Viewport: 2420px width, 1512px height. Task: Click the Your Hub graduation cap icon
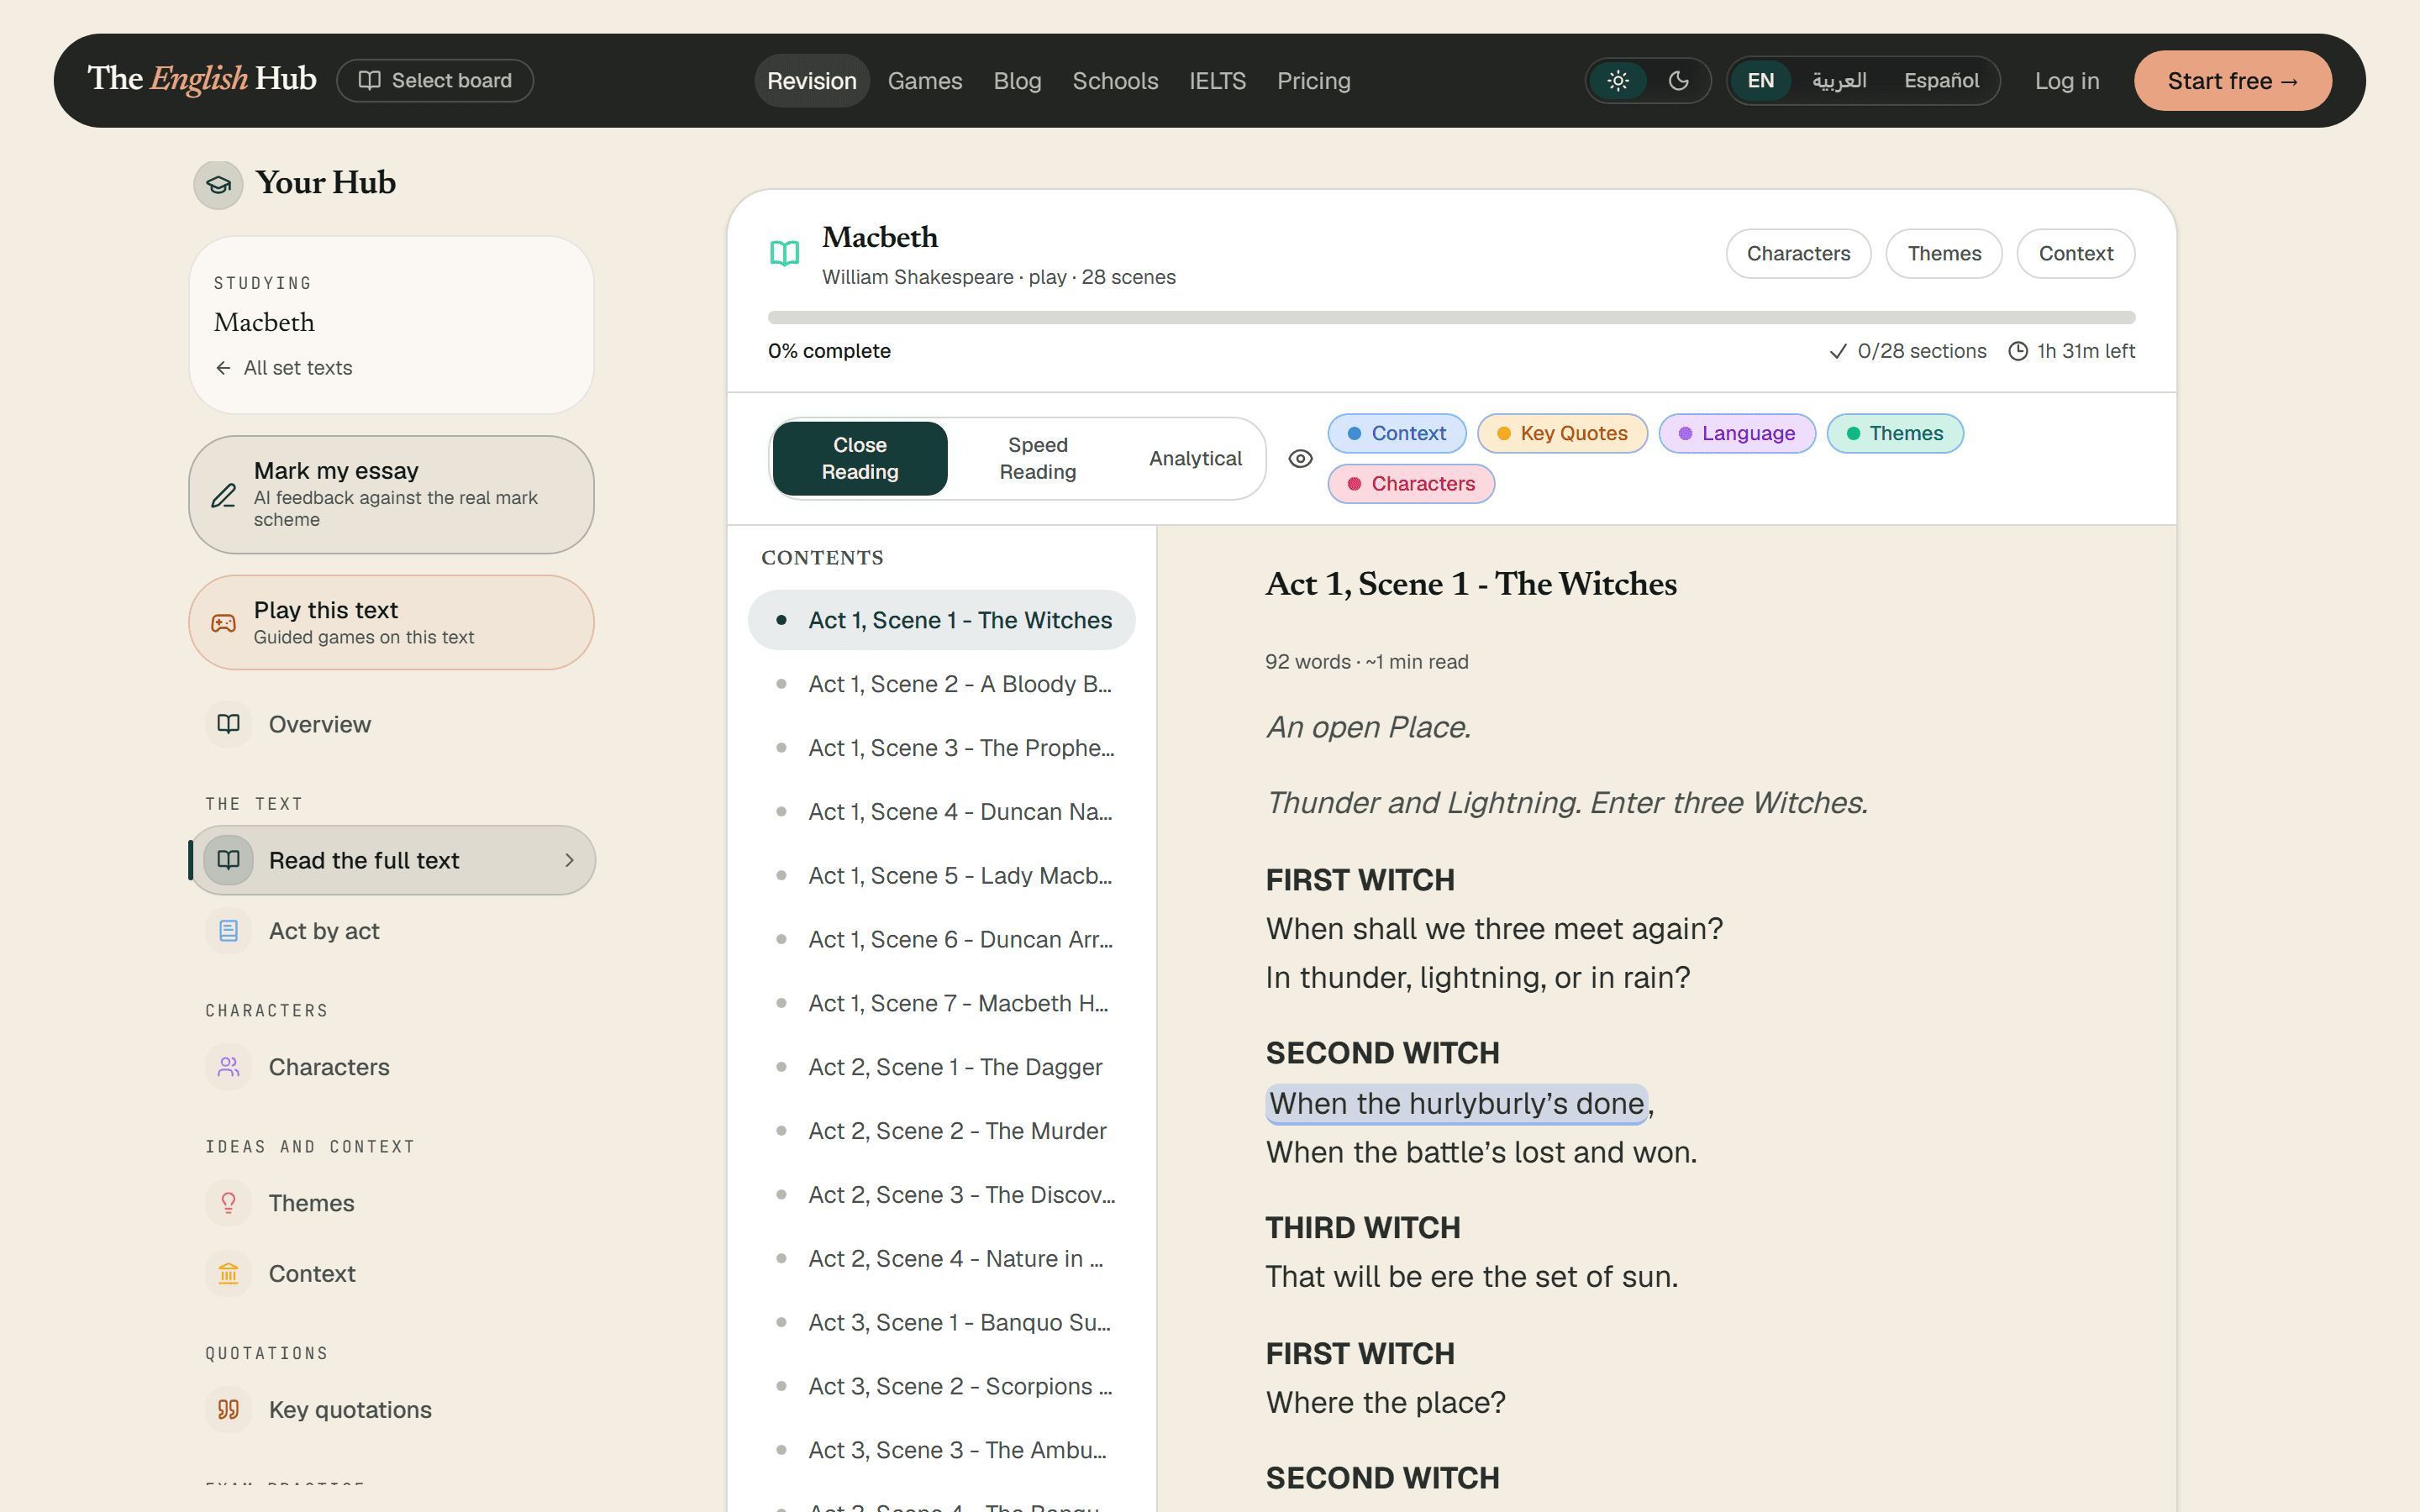(218, 185)
